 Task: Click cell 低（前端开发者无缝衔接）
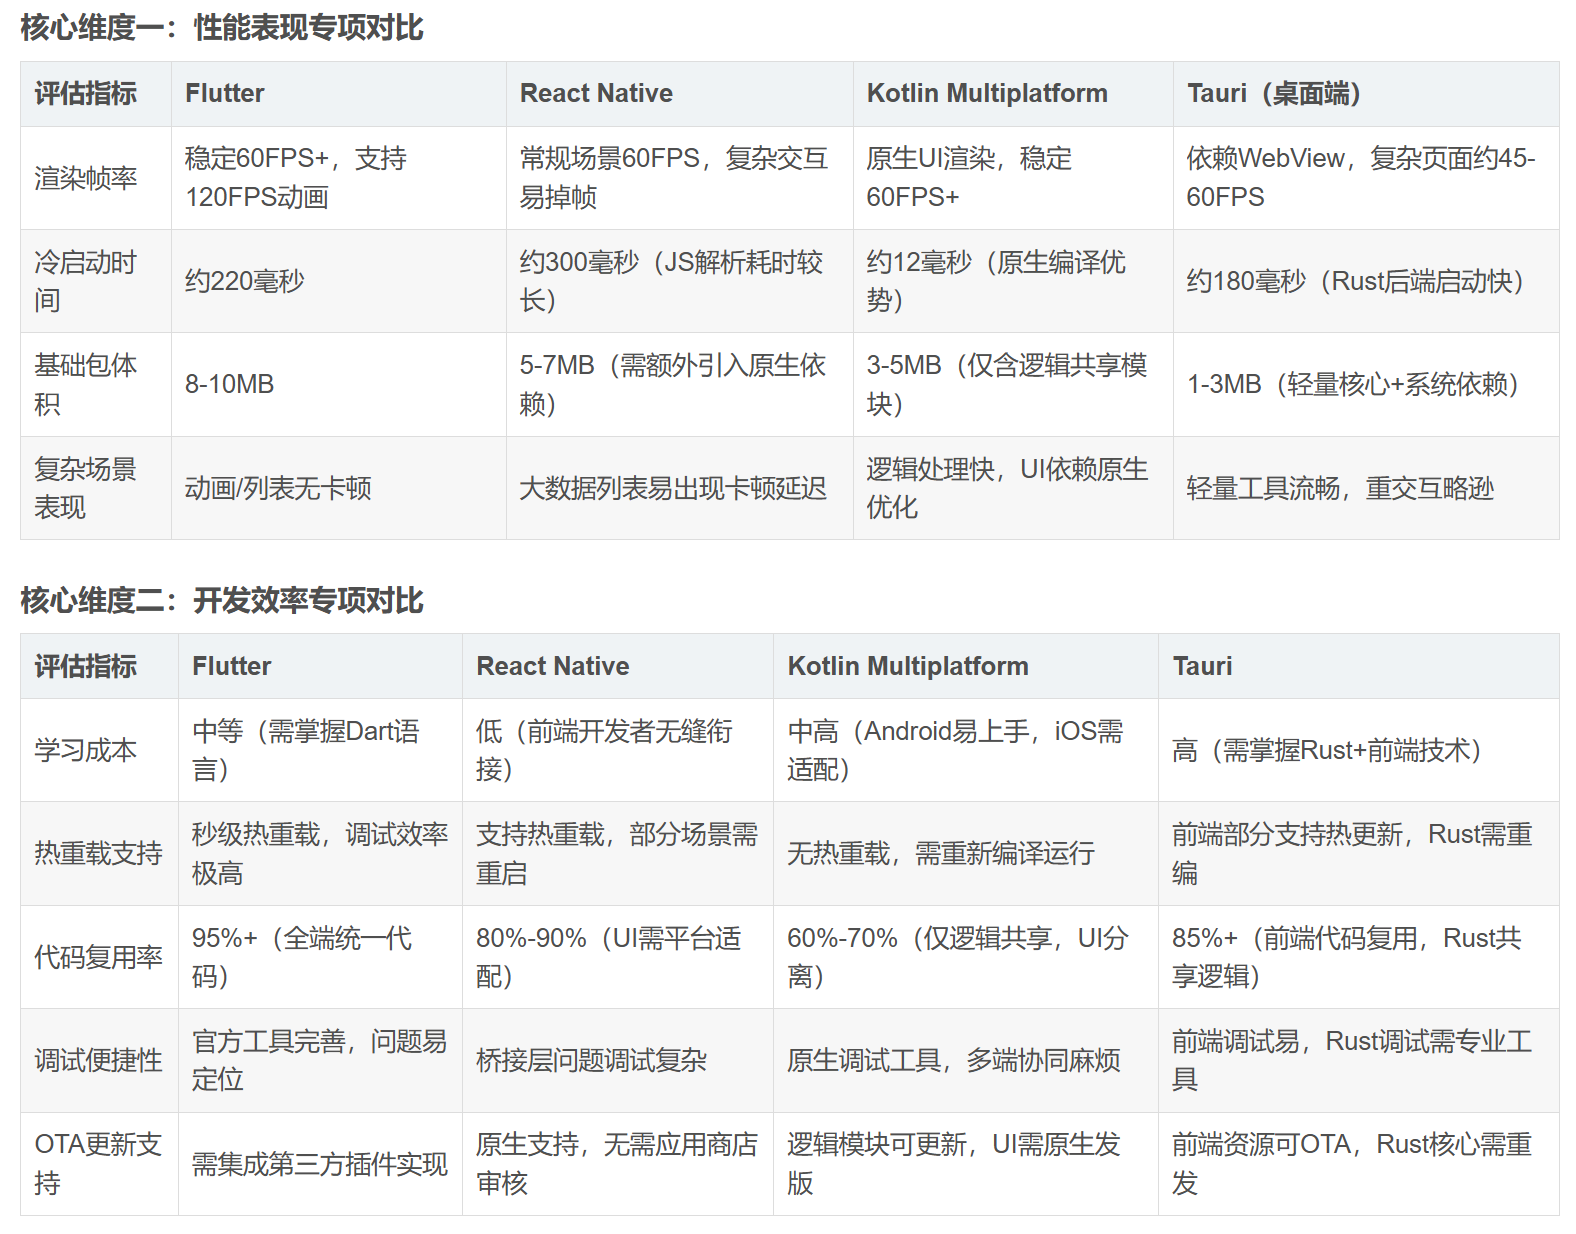click(x=617, y=750)
